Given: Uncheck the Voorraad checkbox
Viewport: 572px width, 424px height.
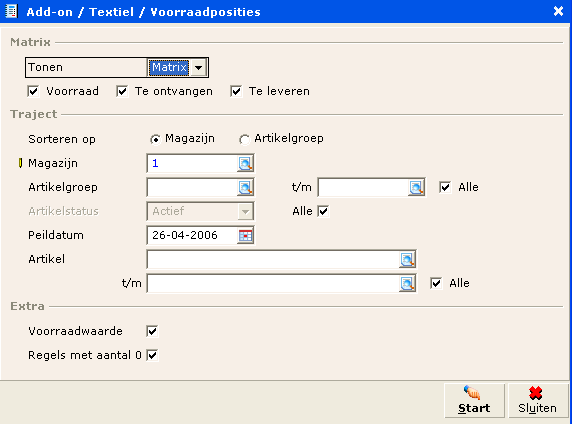Looking at the screenshot, I should click(33, 91).
